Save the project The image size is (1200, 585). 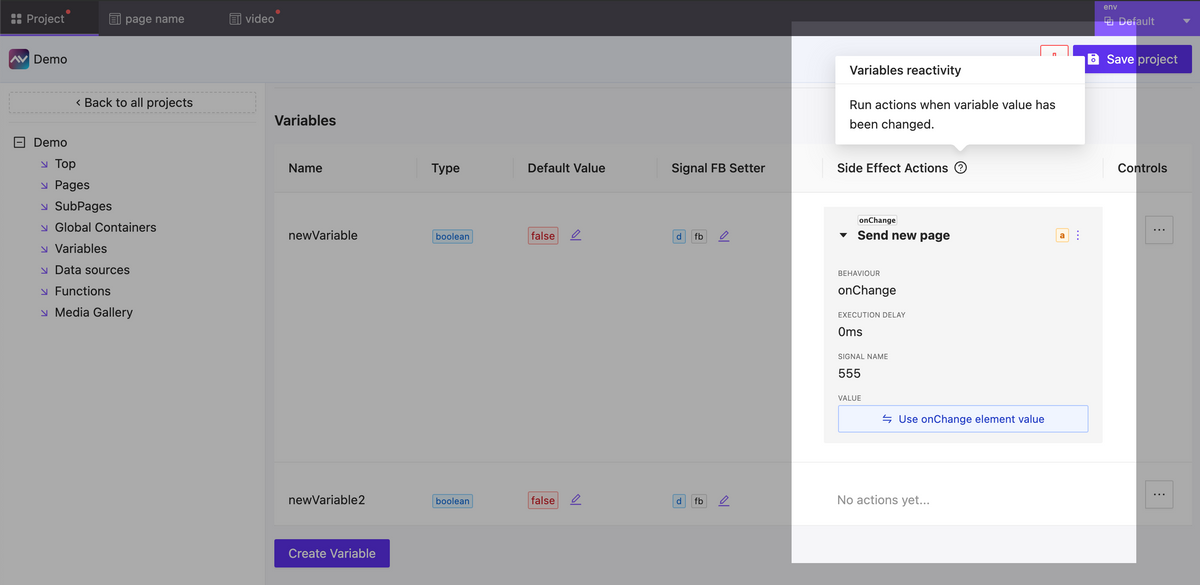[1132, 59]
